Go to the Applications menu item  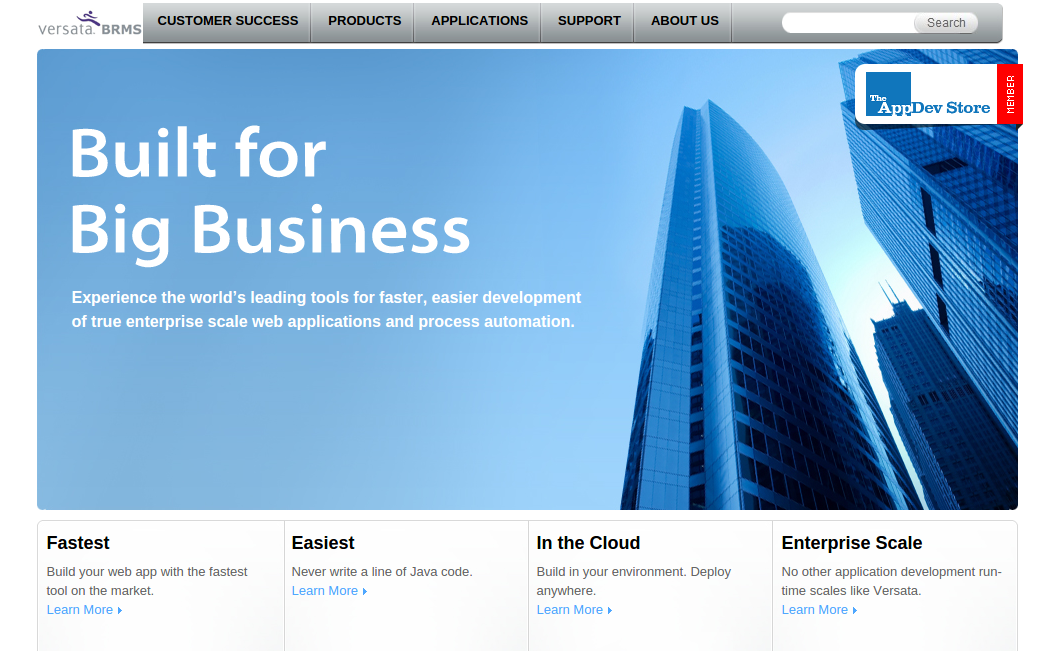(x=479, y=21)
